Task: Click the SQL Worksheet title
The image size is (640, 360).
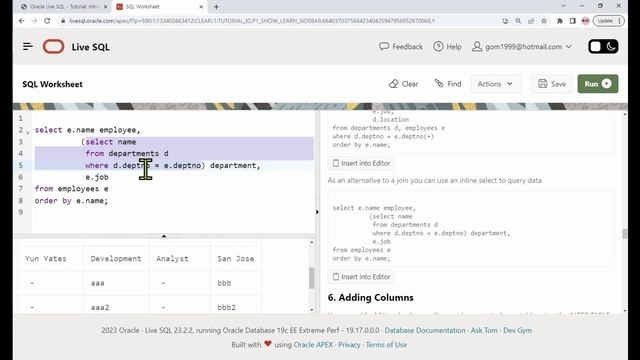Action: tap(52, 84)
